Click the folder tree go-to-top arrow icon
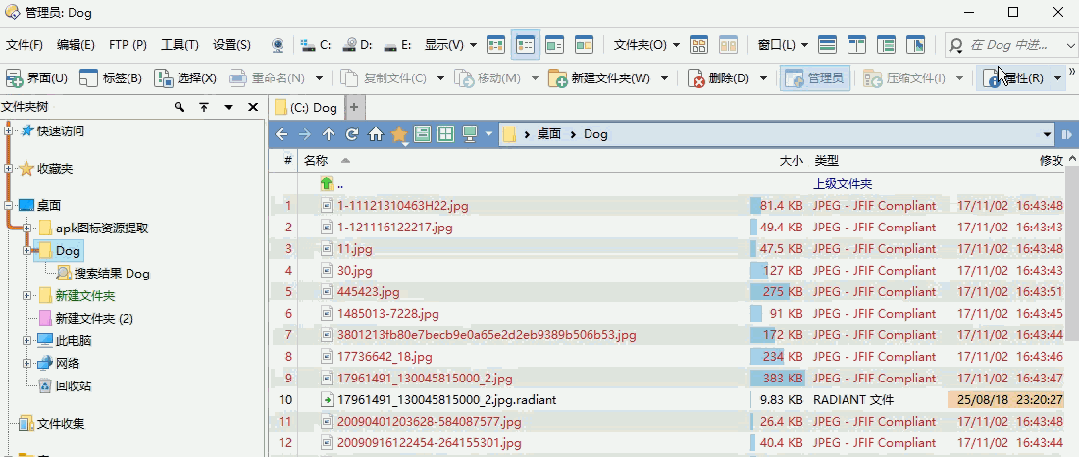This screenshot has height=457, width=1079. pos(204,107)
